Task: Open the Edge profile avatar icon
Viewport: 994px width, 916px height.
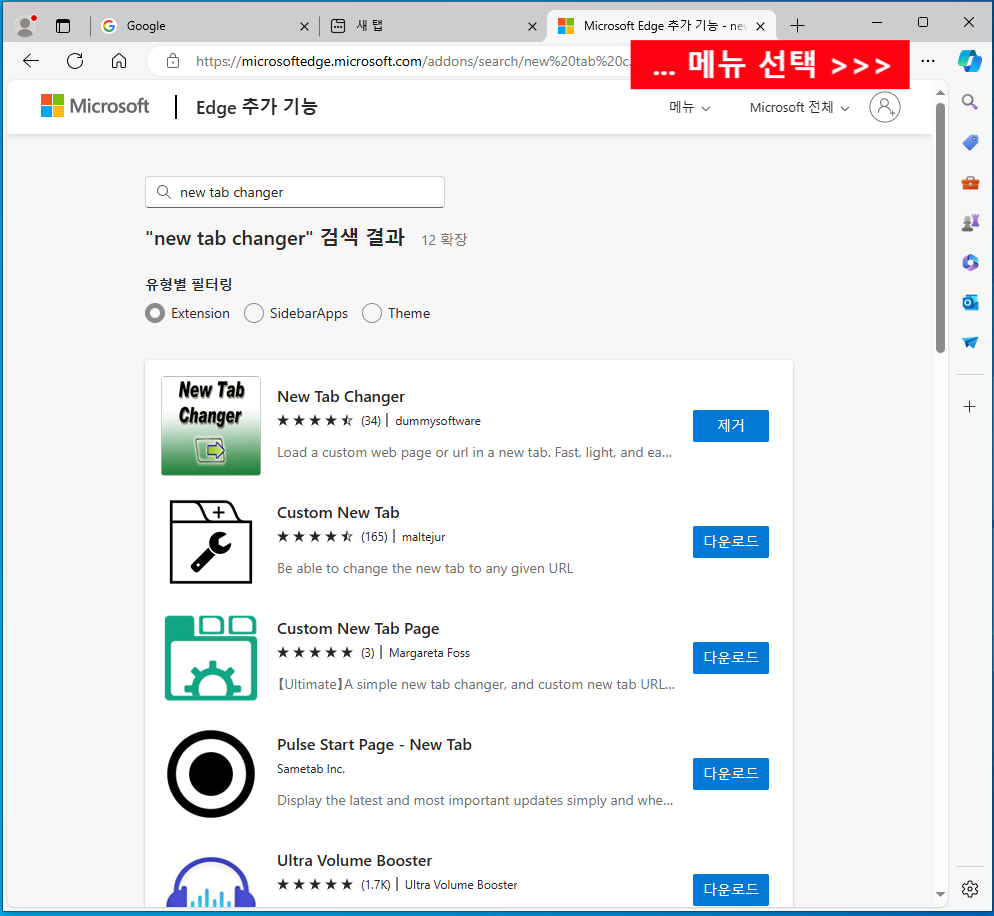Action: tap(25, 25)
